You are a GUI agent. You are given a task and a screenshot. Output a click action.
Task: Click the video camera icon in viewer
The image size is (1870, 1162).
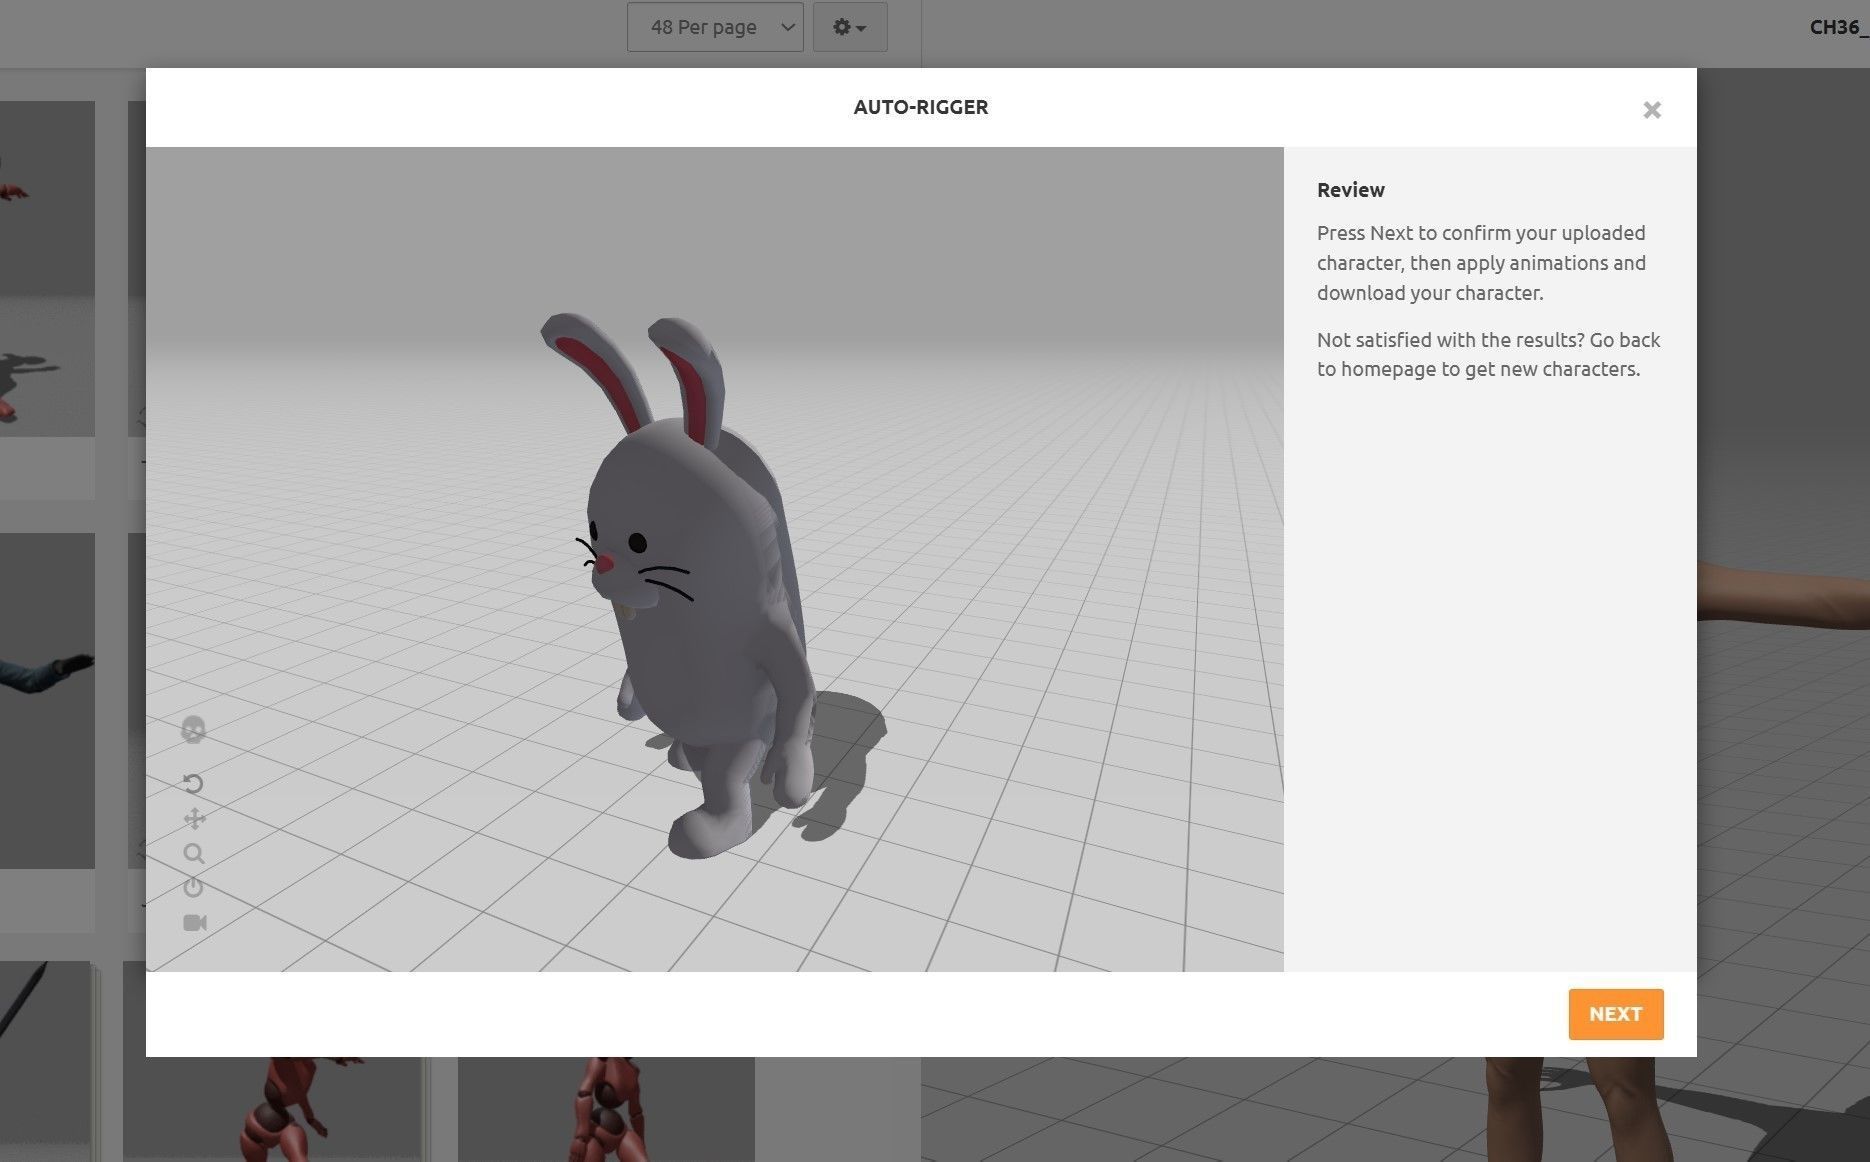click(195, 922)
